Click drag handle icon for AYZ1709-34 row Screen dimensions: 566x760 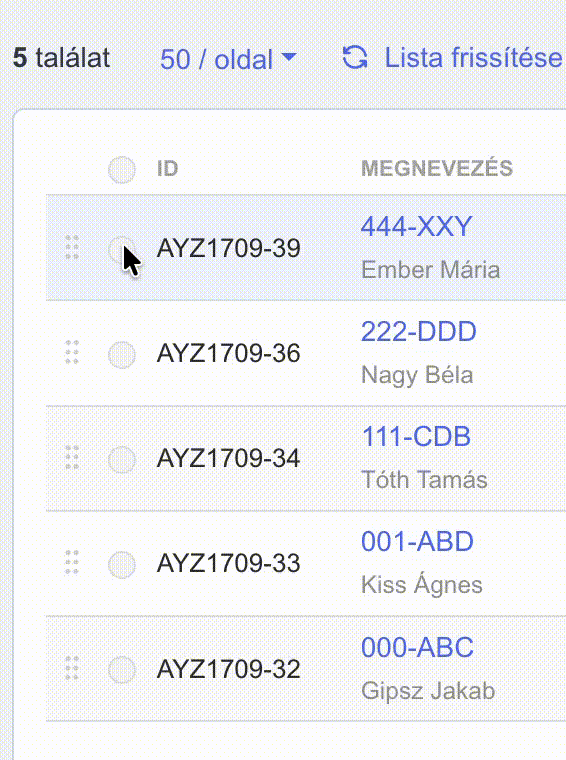point(72,458)
